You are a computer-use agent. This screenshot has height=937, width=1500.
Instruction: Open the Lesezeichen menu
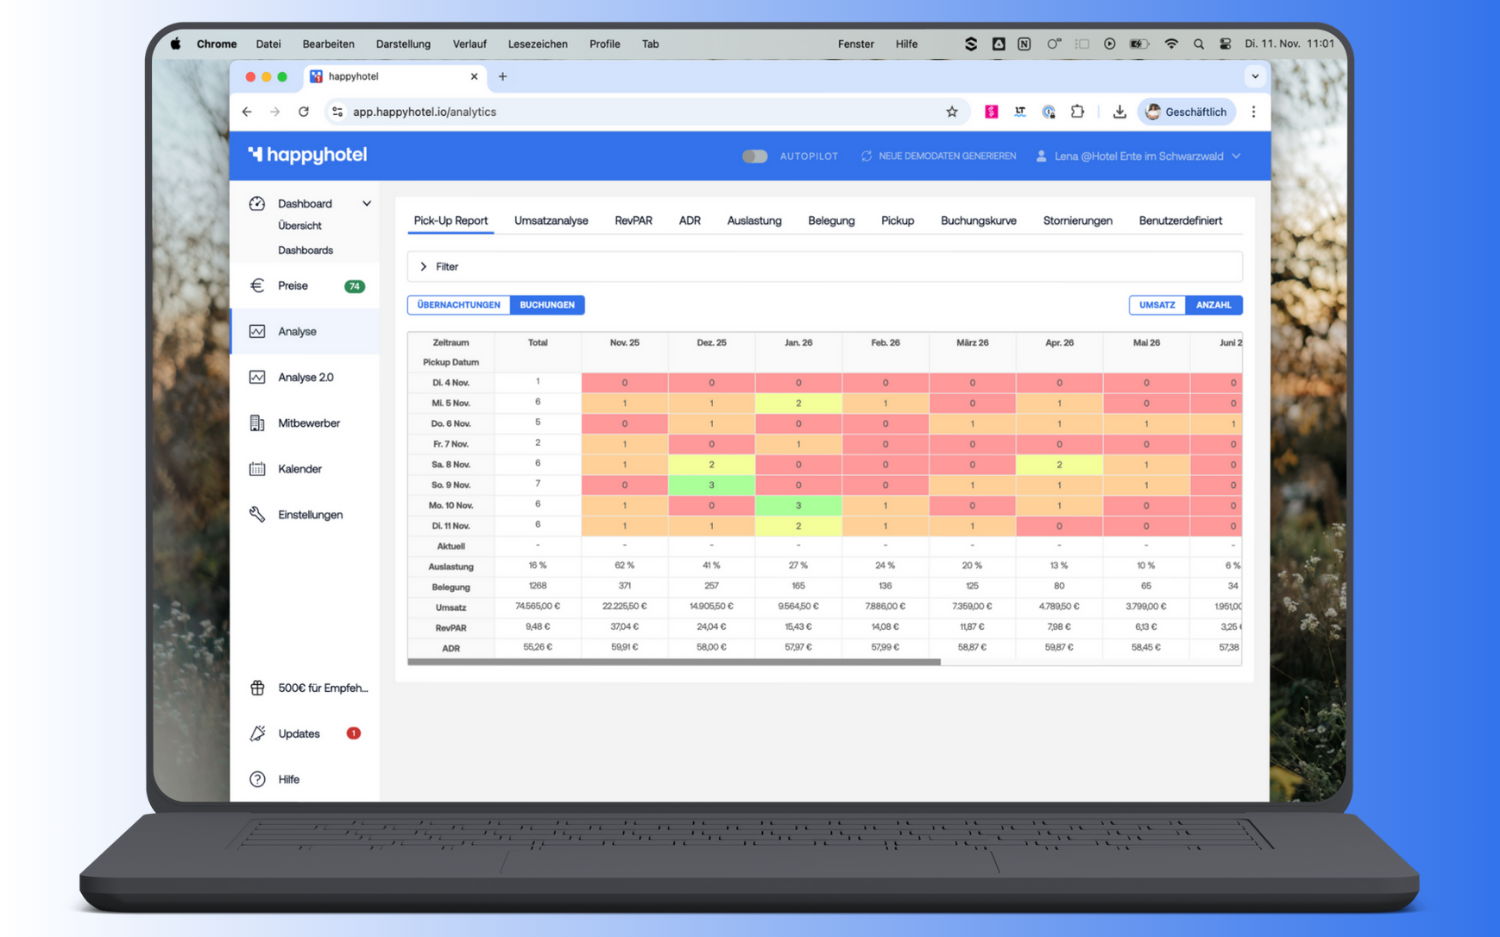pos(538,44)
